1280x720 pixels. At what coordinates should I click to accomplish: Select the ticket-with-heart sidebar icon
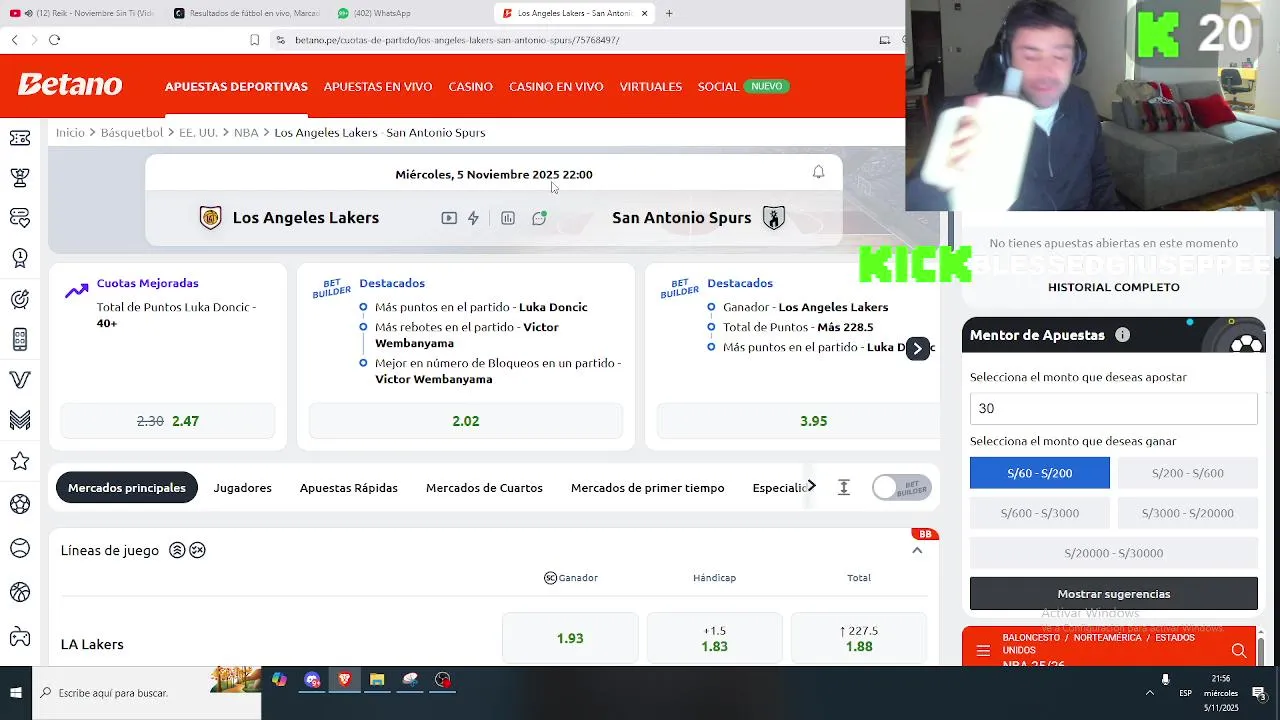[x=20, y=217]
